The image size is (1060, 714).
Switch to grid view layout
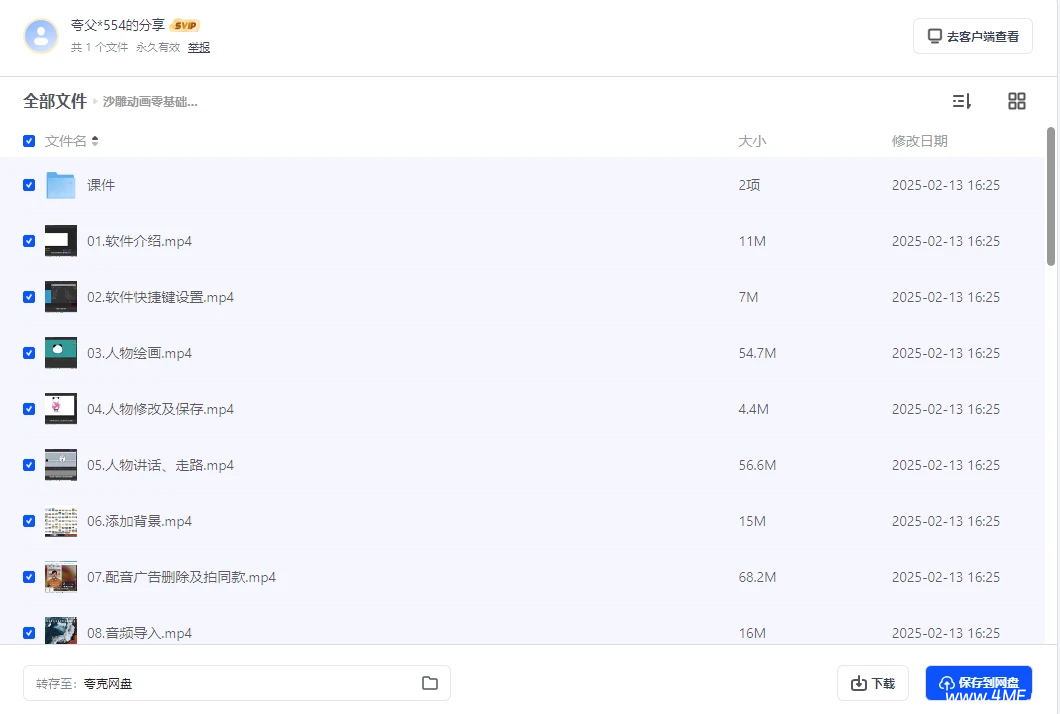coord(1017,101)
